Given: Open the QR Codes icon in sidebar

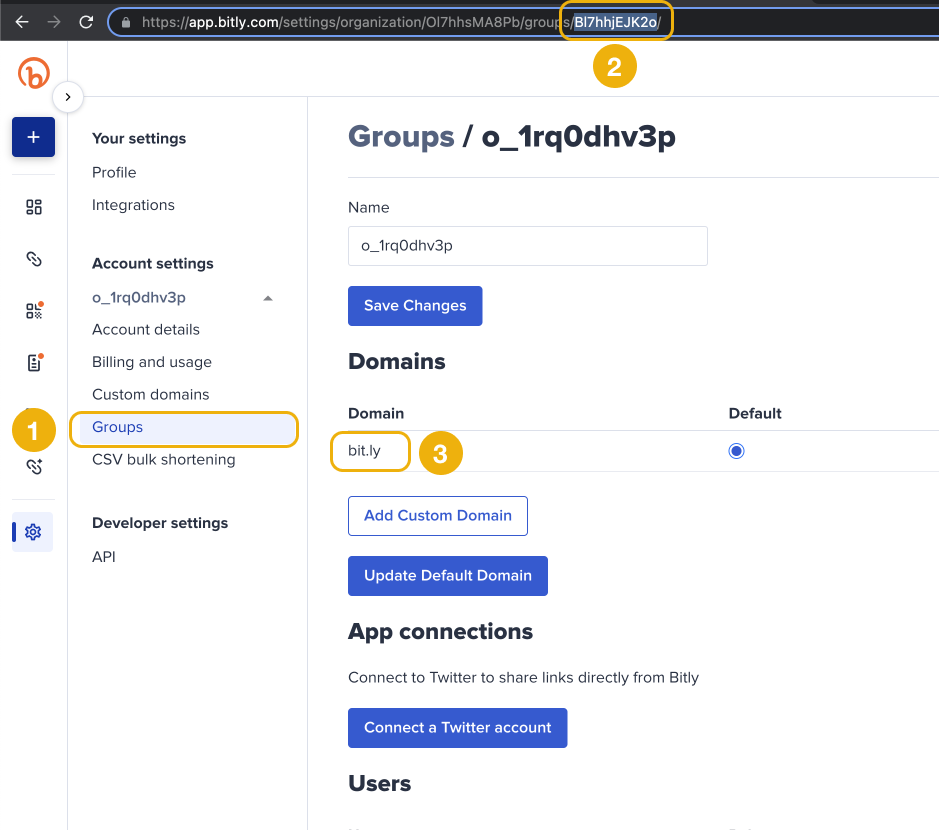Looking at the screenshot, I should (33, 311).
